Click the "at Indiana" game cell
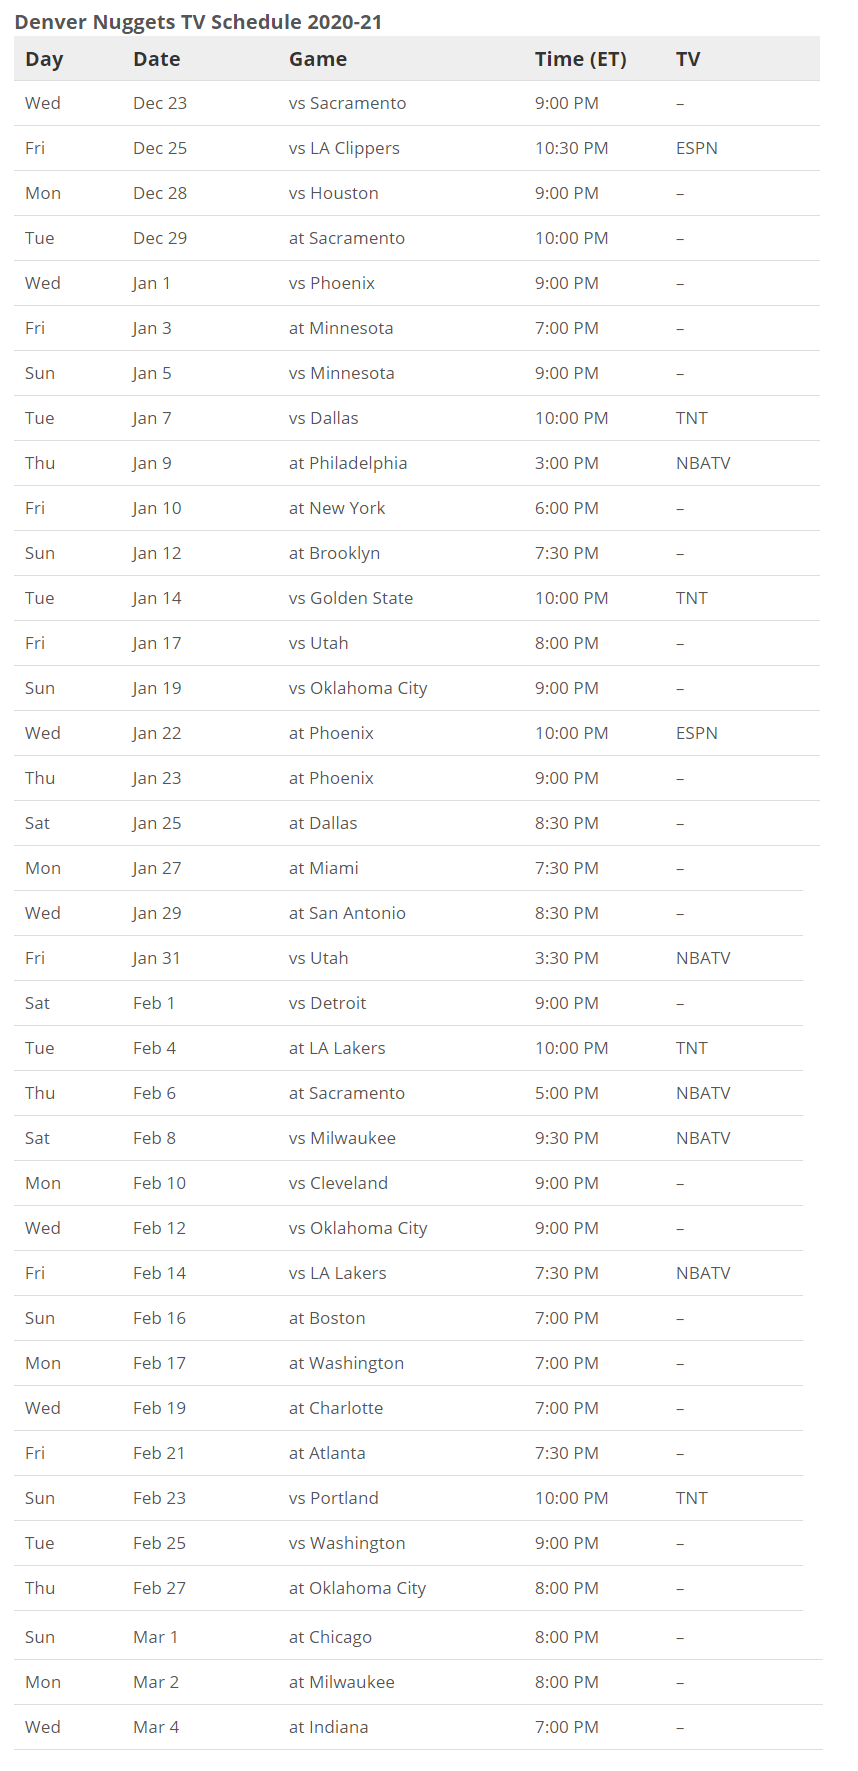 click(329, 1727)
